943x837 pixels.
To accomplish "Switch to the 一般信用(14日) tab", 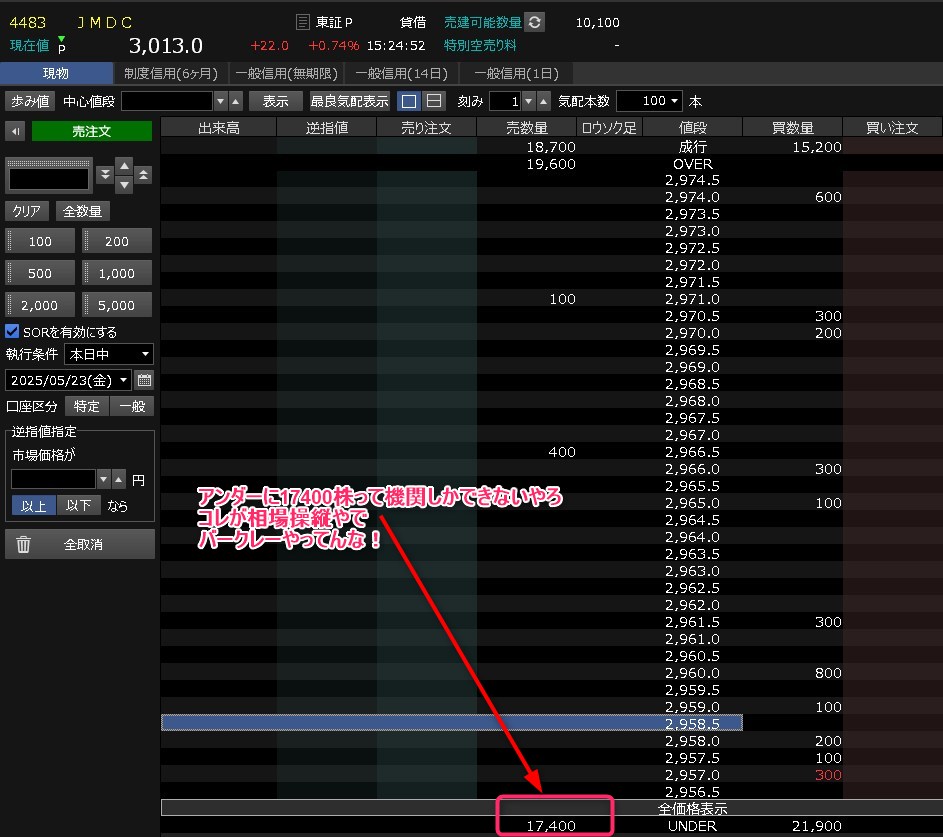I will coord(401,73).
